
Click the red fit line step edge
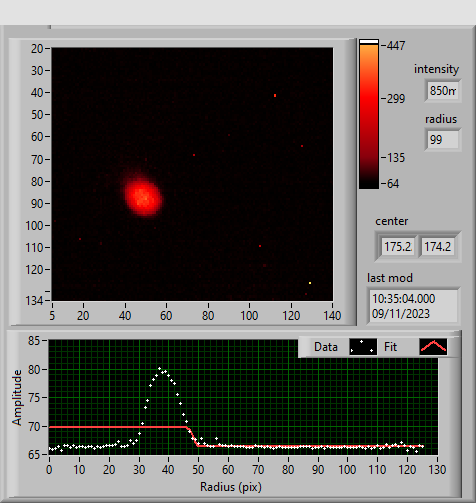click(192, 436)
